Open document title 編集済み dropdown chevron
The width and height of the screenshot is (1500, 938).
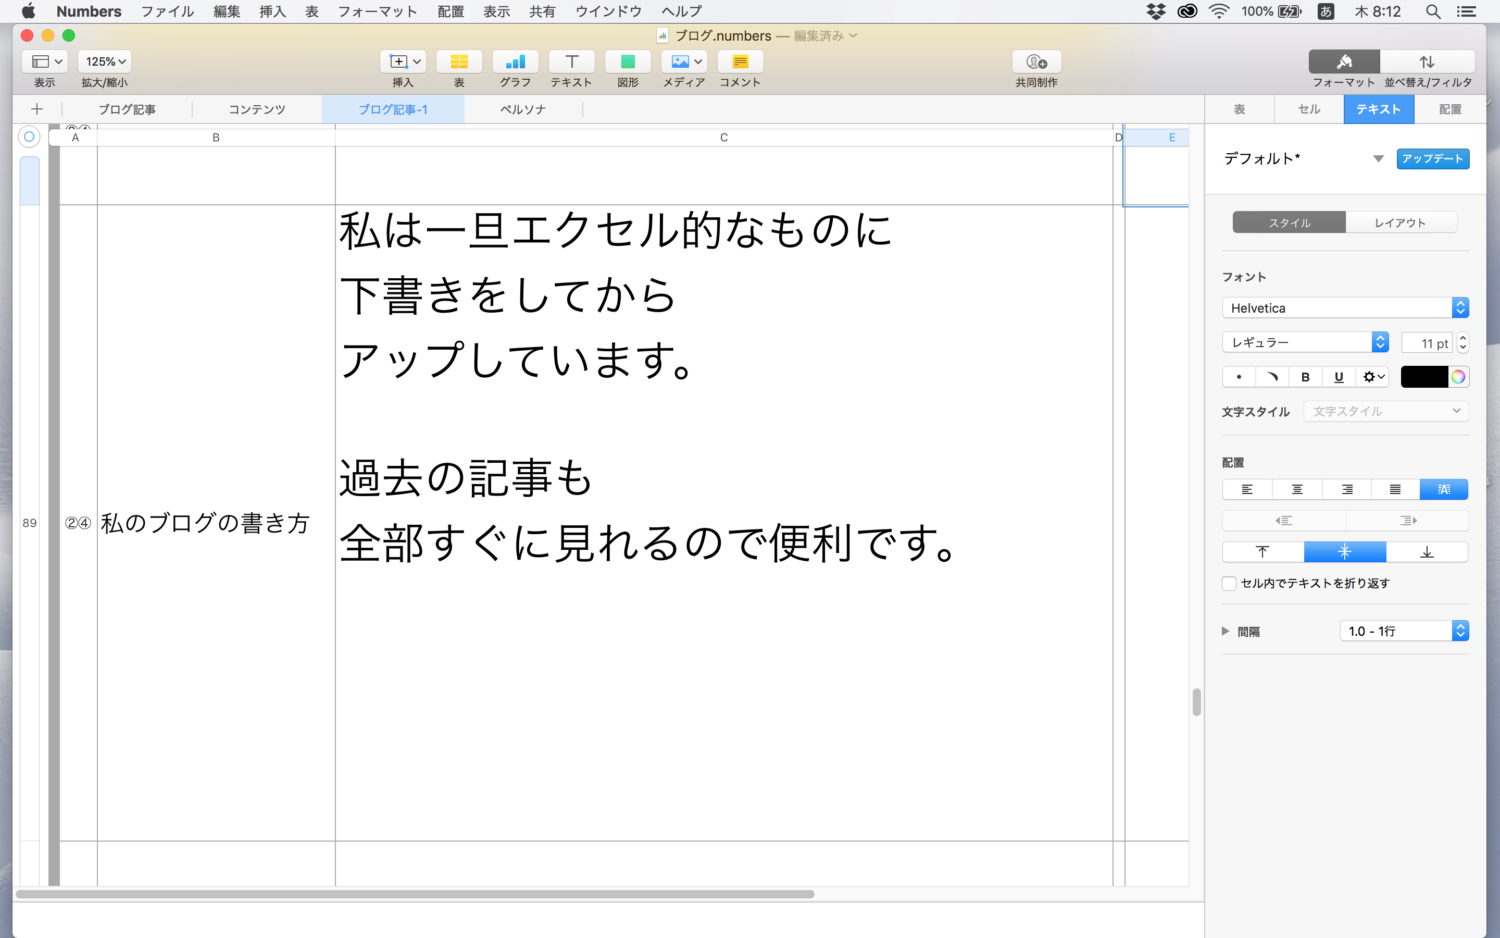point(853,36)
